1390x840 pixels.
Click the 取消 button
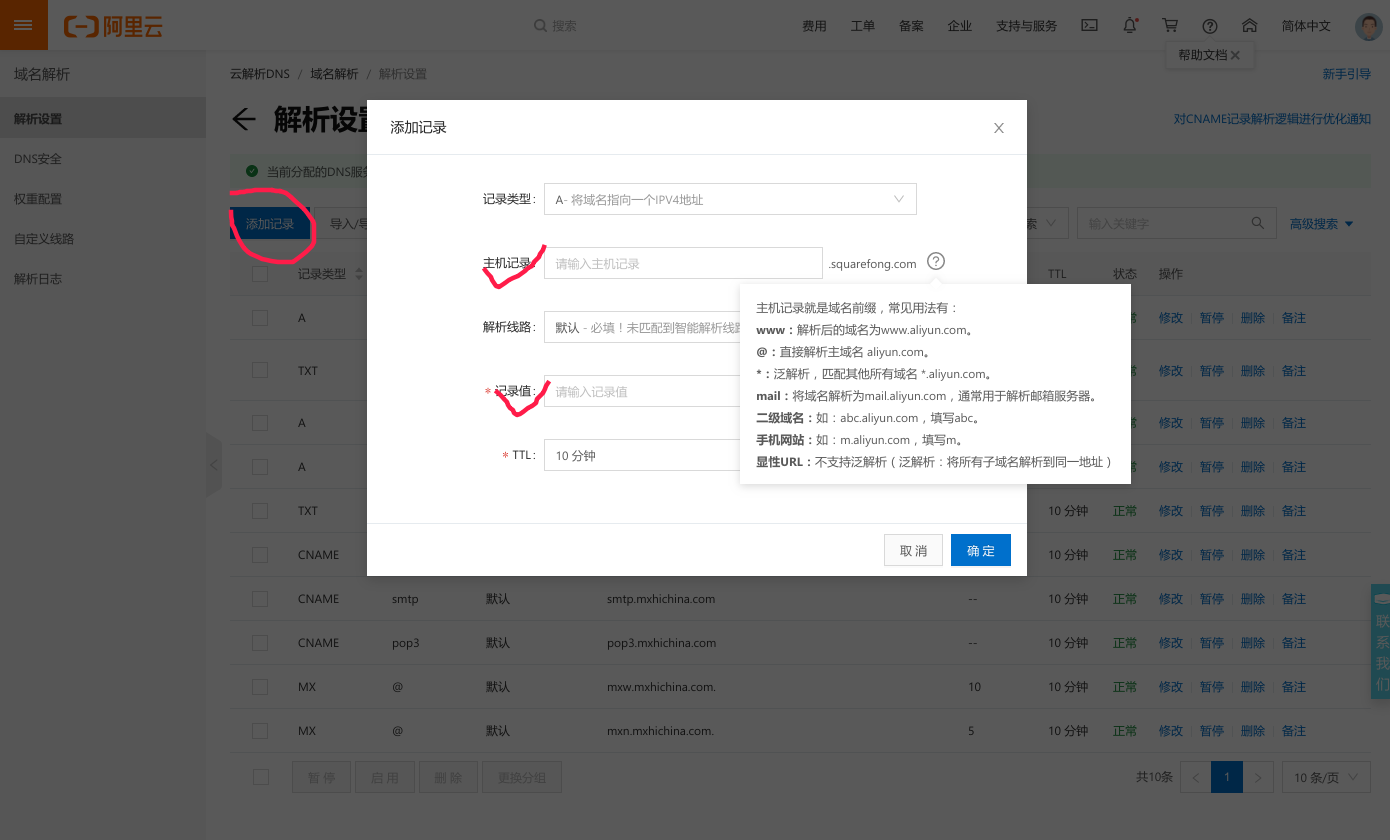[913, 551]
